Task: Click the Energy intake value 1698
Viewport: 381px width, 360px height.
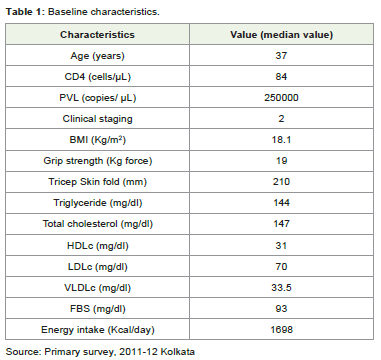Action: pyautogui.click(x=281, y=330)
